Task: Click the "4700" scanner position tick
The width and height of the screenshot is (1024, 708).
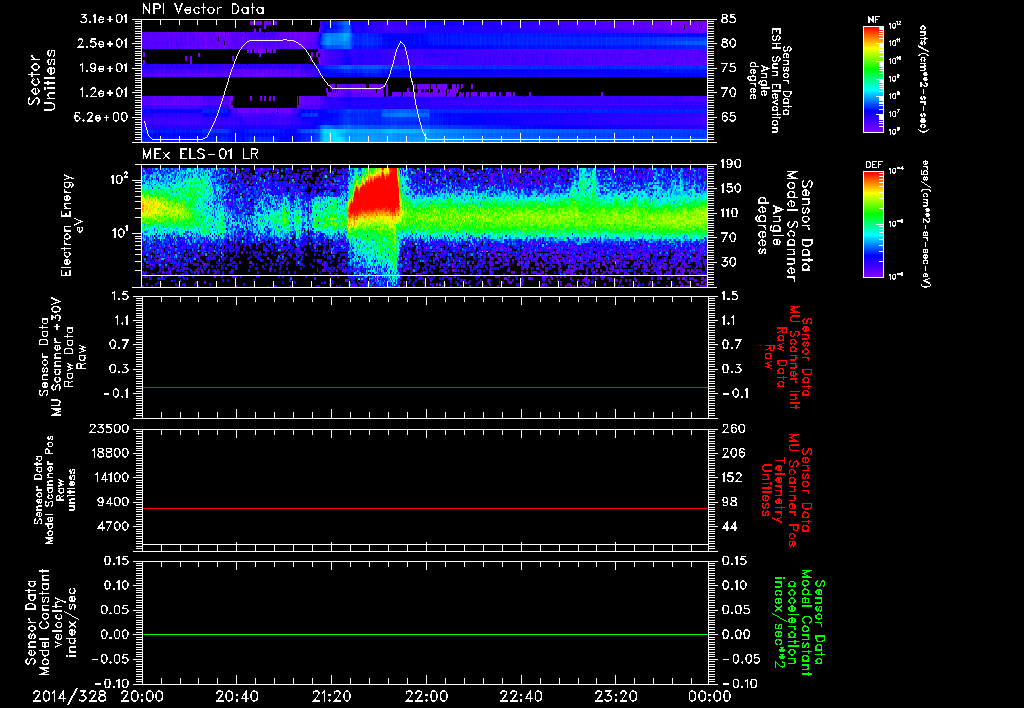Action: [114, 526]
